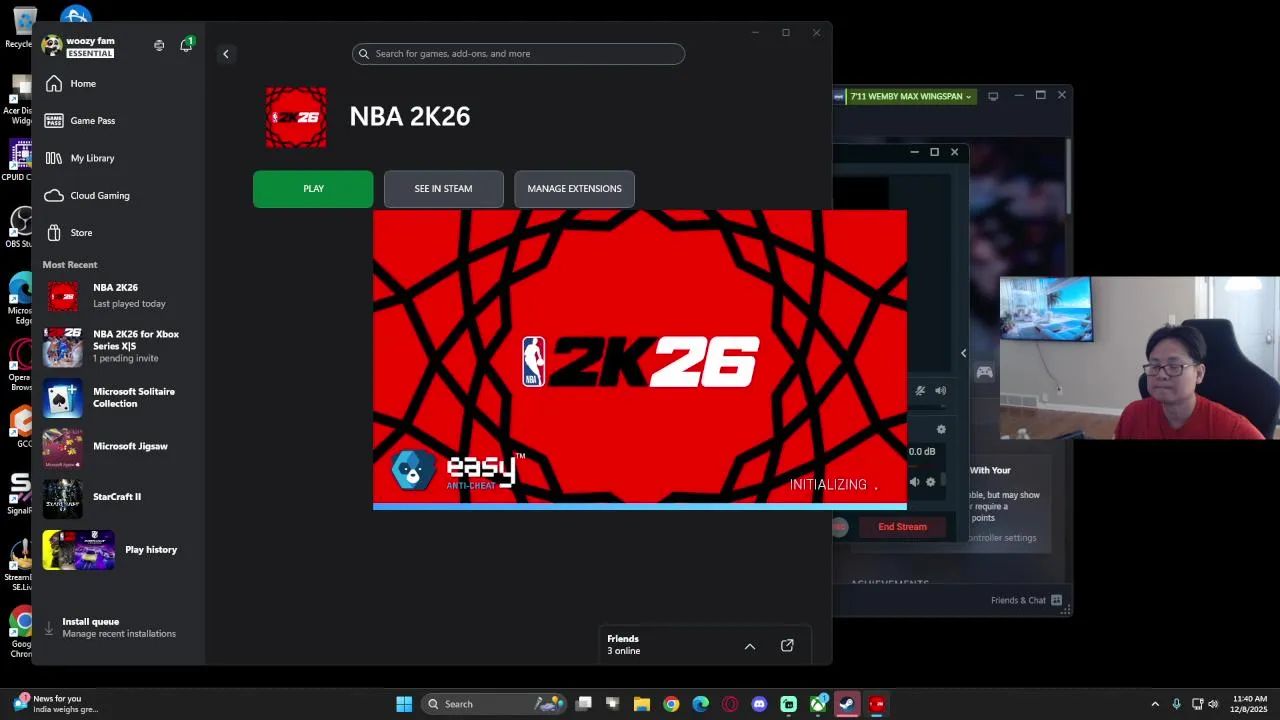Pop out the Friends panel window
1280x720 pixels.
tap(787, 646)
